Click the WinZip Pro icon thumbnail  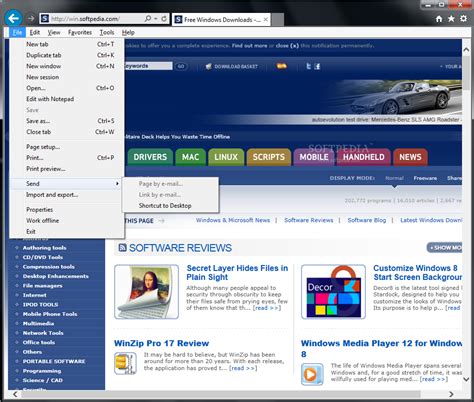[125, 363]
